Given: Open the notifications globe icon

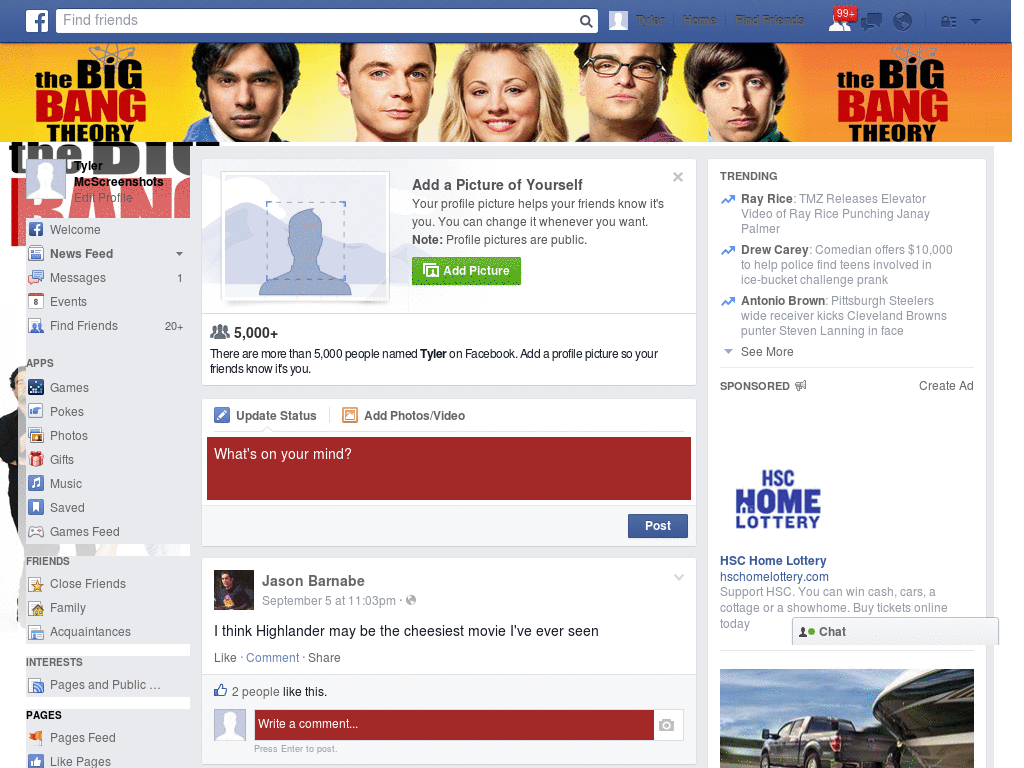Looking at the screenshot, I should 903,22.
